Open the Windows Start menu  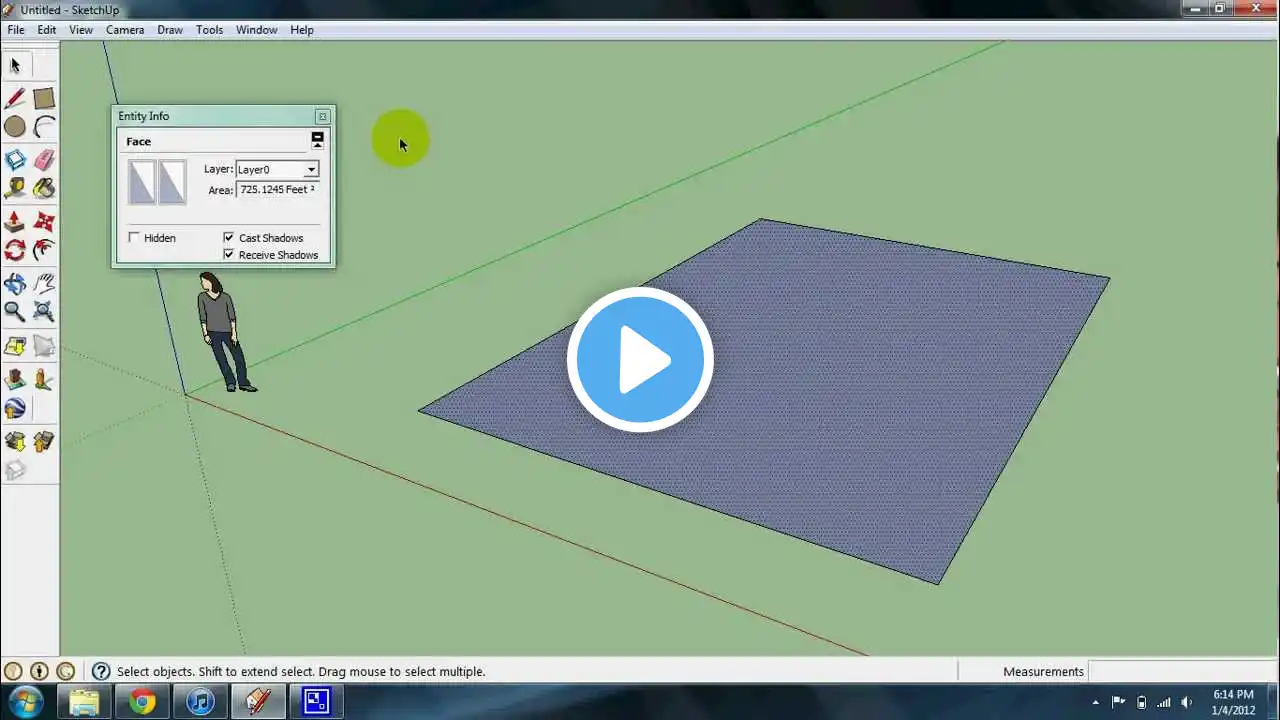pos(25,701)
